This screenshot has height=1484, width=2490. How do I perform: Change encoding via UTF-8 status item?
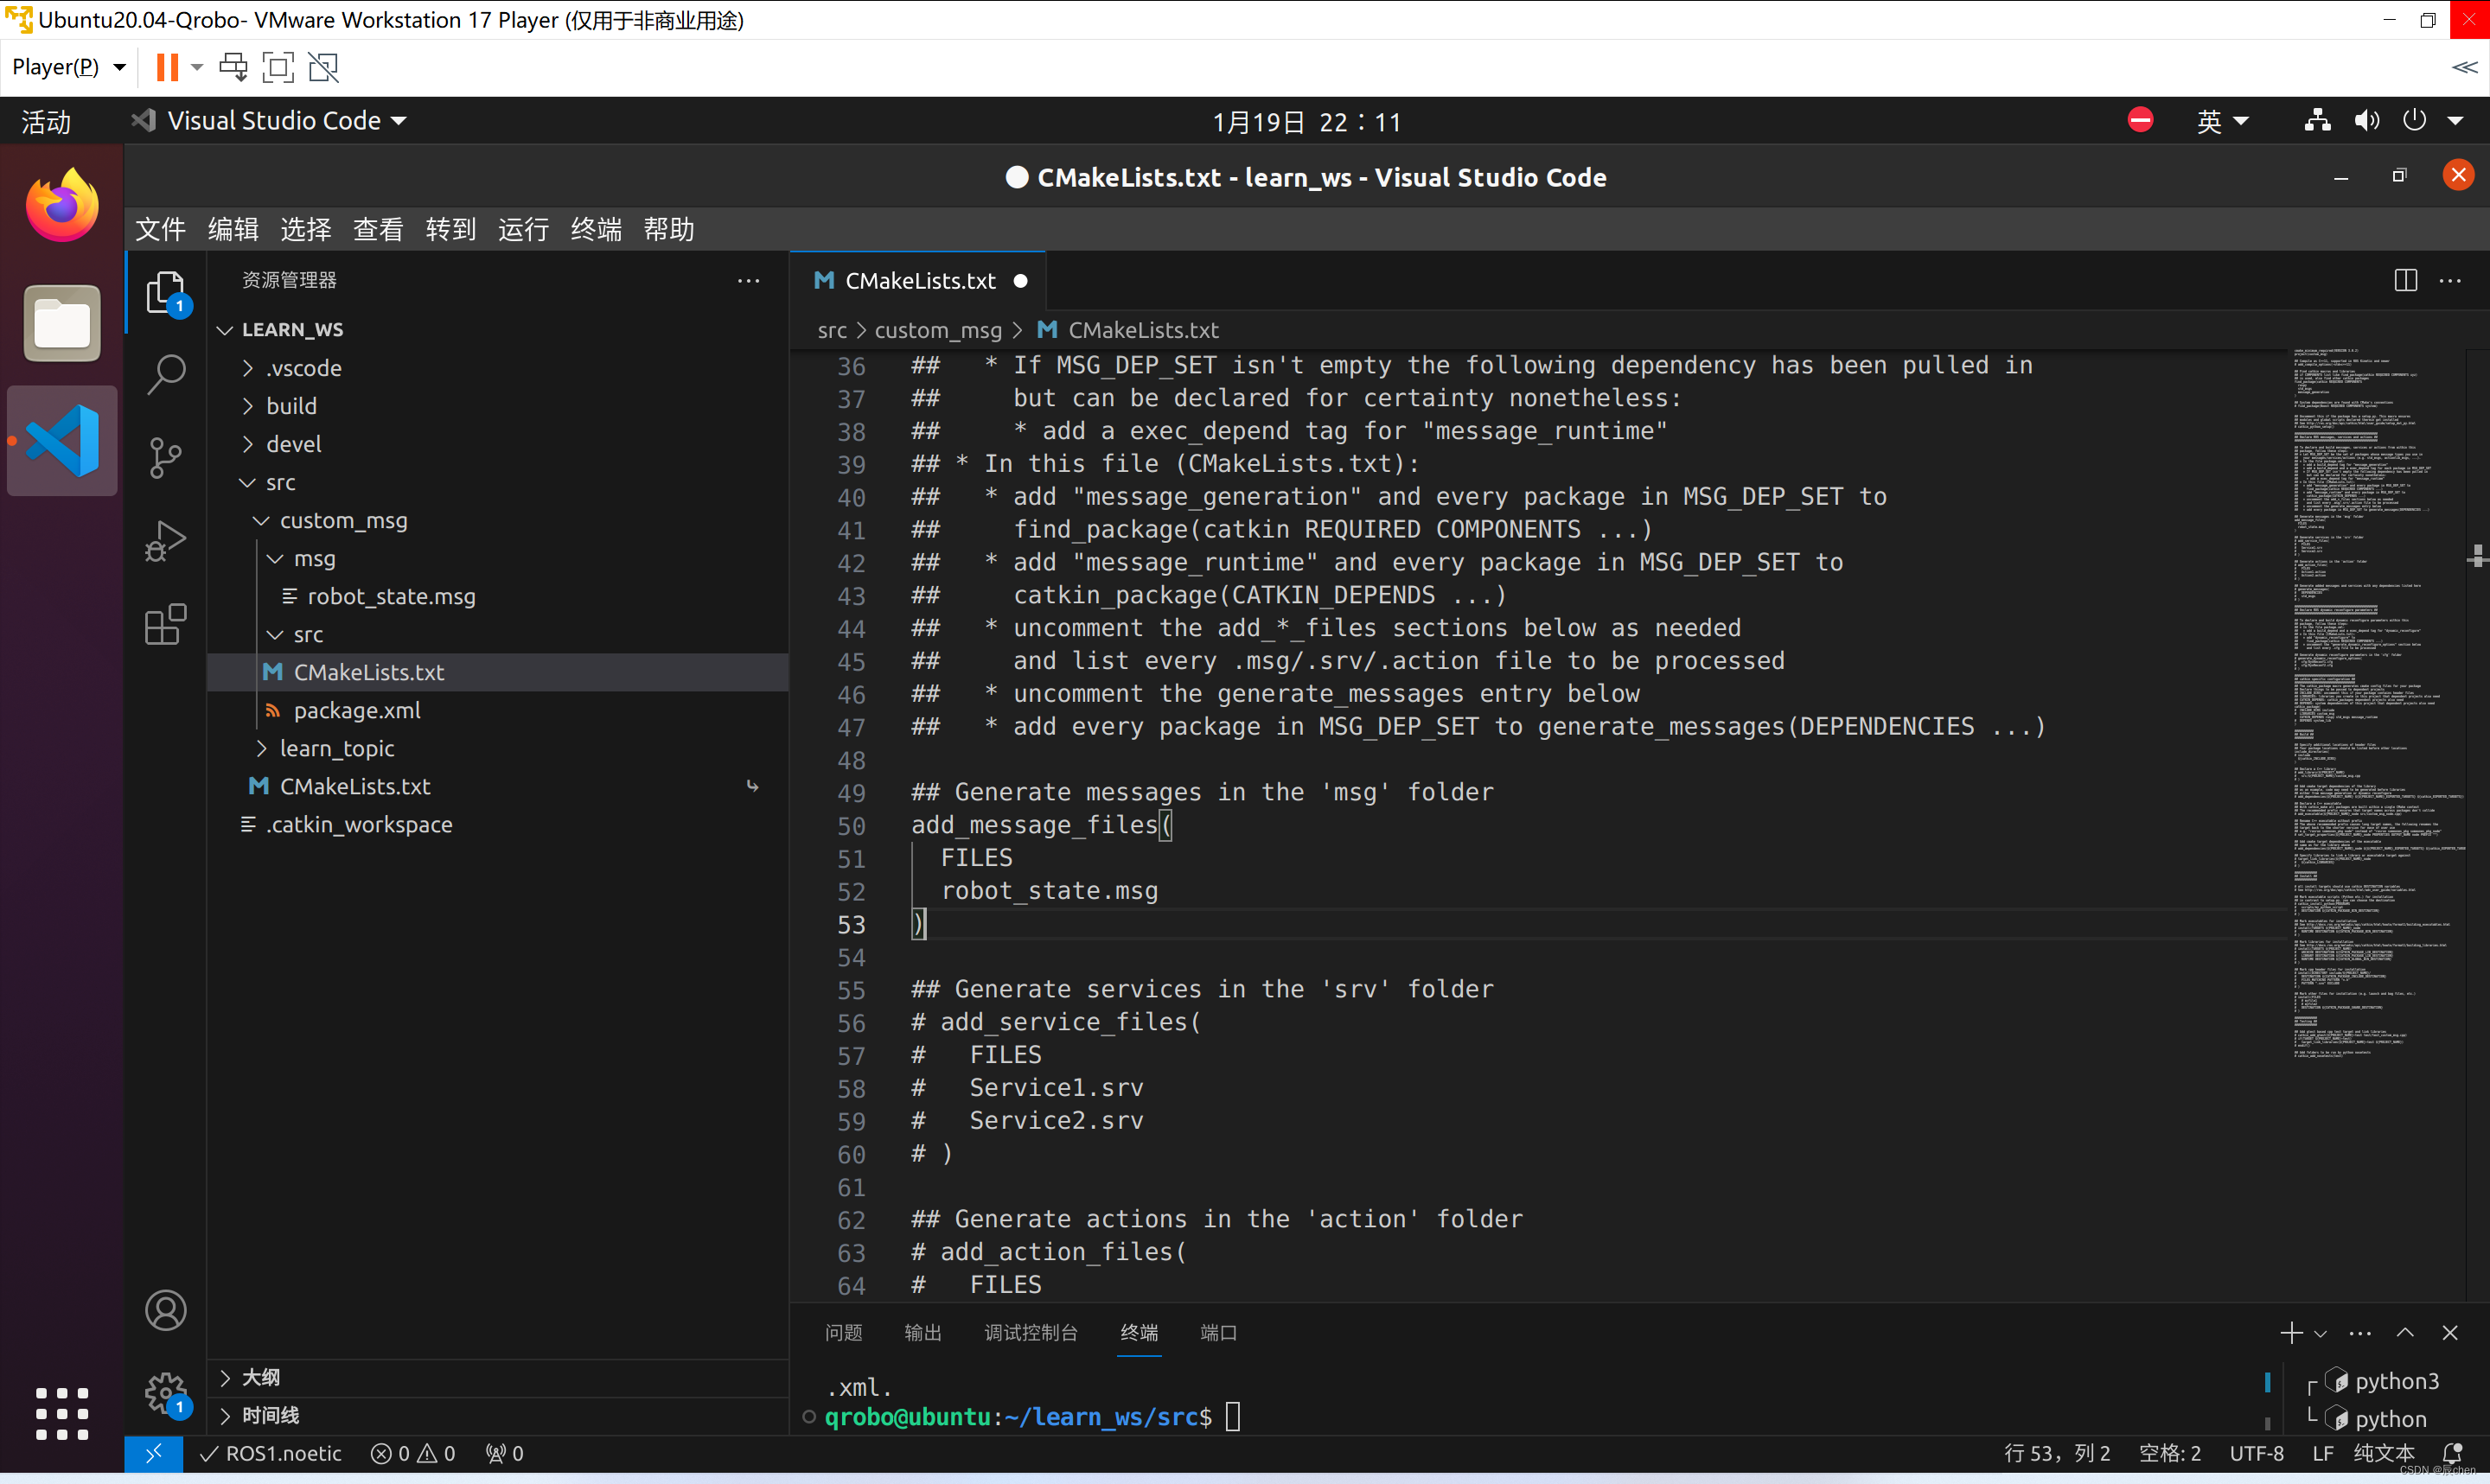click(2256, 1453)
